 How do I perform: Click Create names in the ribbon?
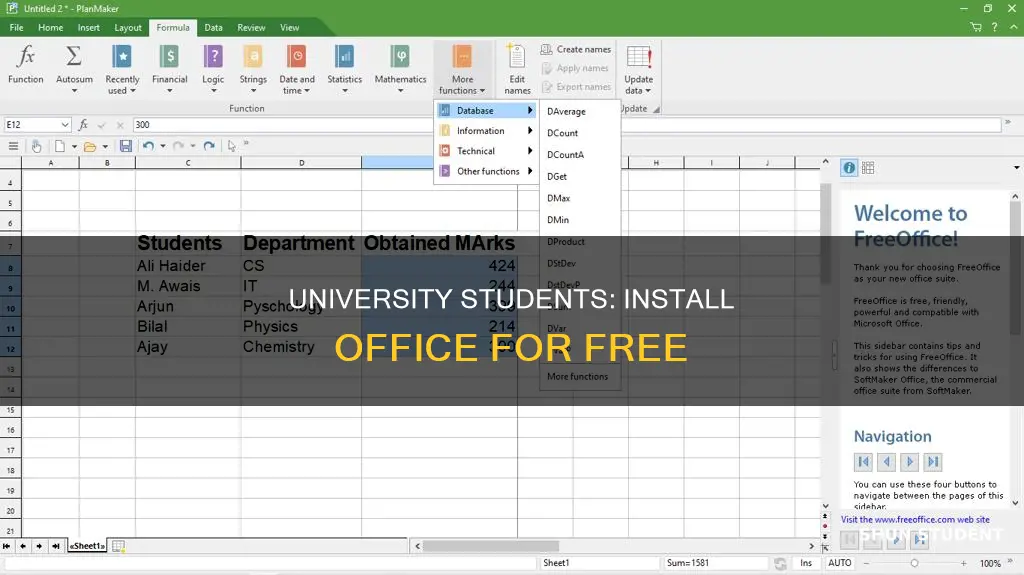576,49
